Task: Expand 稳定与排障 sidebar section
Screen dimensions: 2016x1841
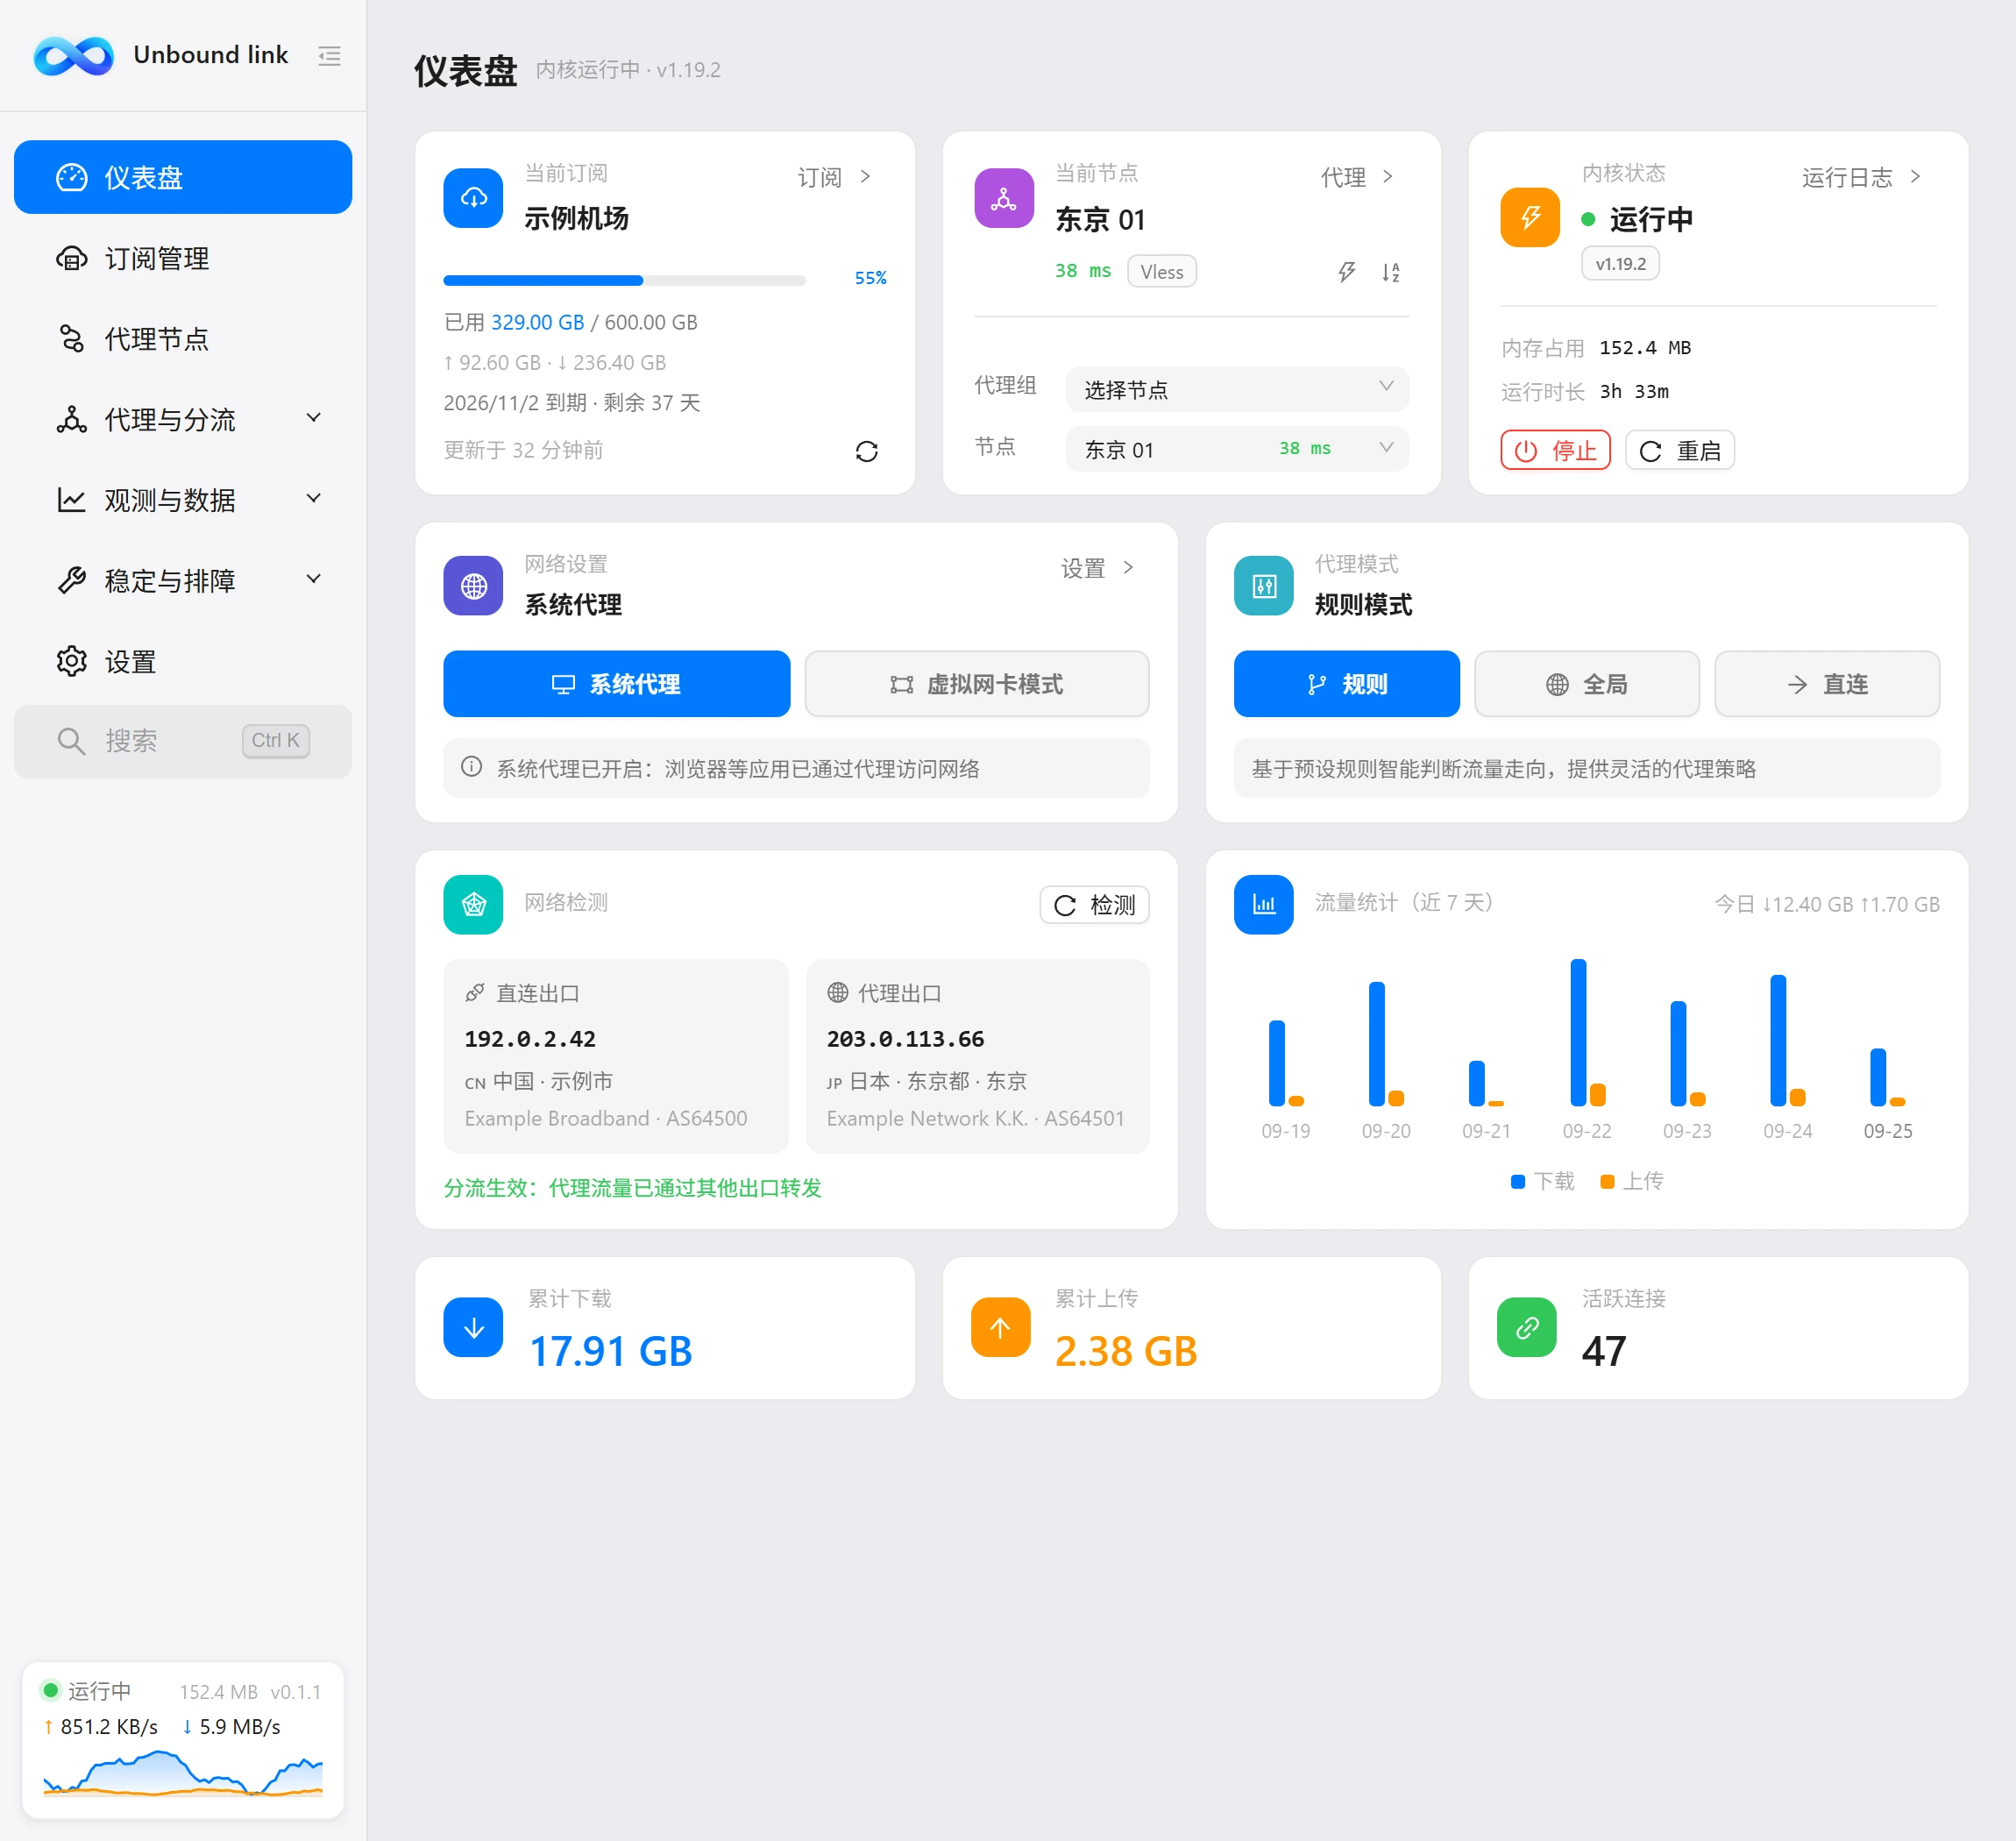Action: point(183,581)
